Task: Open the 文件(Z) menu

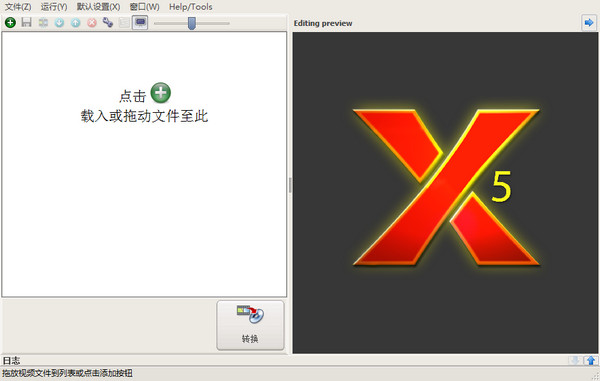Action: [x=18, y=7]
